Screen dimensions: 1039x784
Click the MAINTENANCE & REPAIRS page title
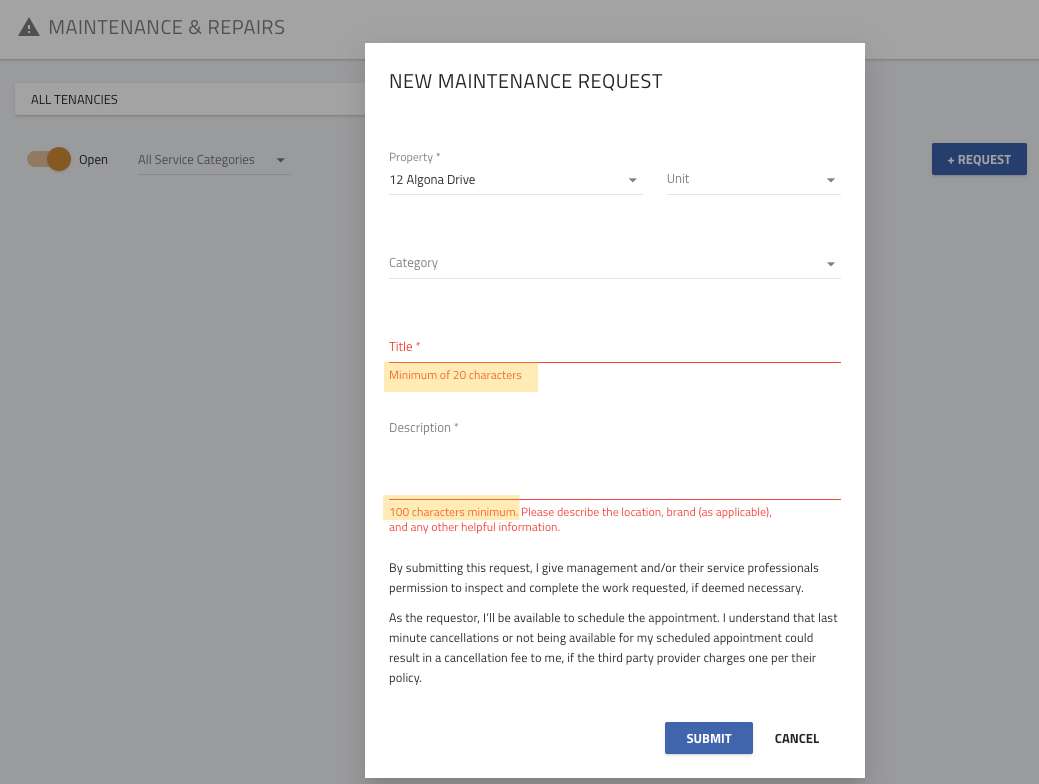(166, 27)
